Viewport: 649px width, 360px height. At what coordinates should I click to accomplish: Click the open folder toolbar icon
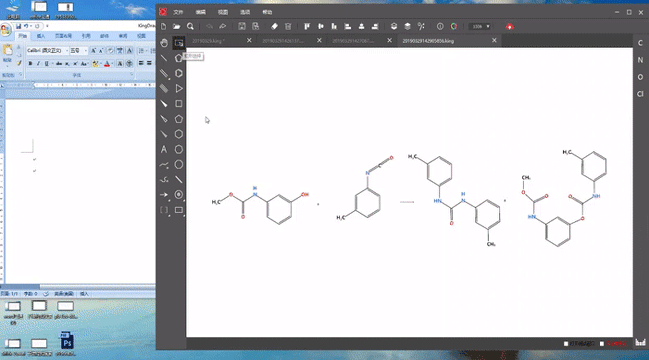click(177, 26)
